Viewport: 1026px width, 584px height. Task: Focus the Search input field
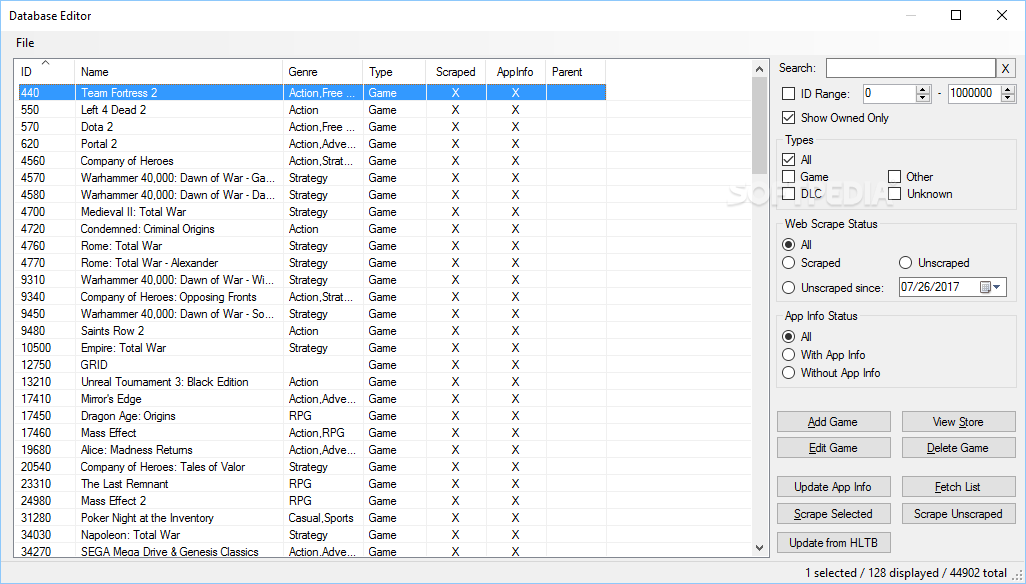[911, 68]
